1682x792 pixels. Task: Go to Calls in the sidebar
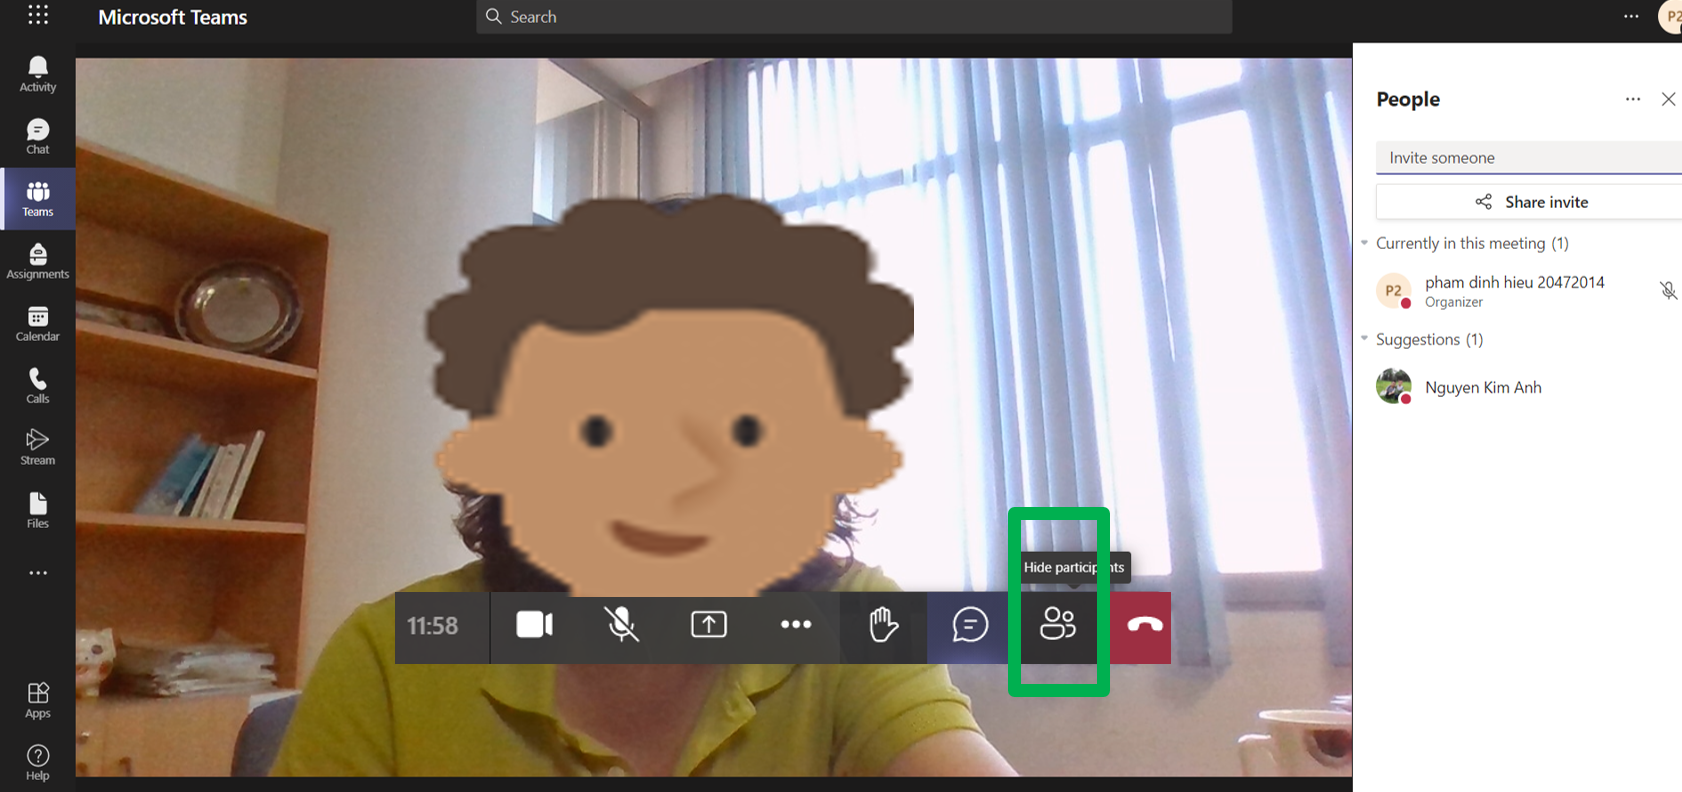(38, 385)
